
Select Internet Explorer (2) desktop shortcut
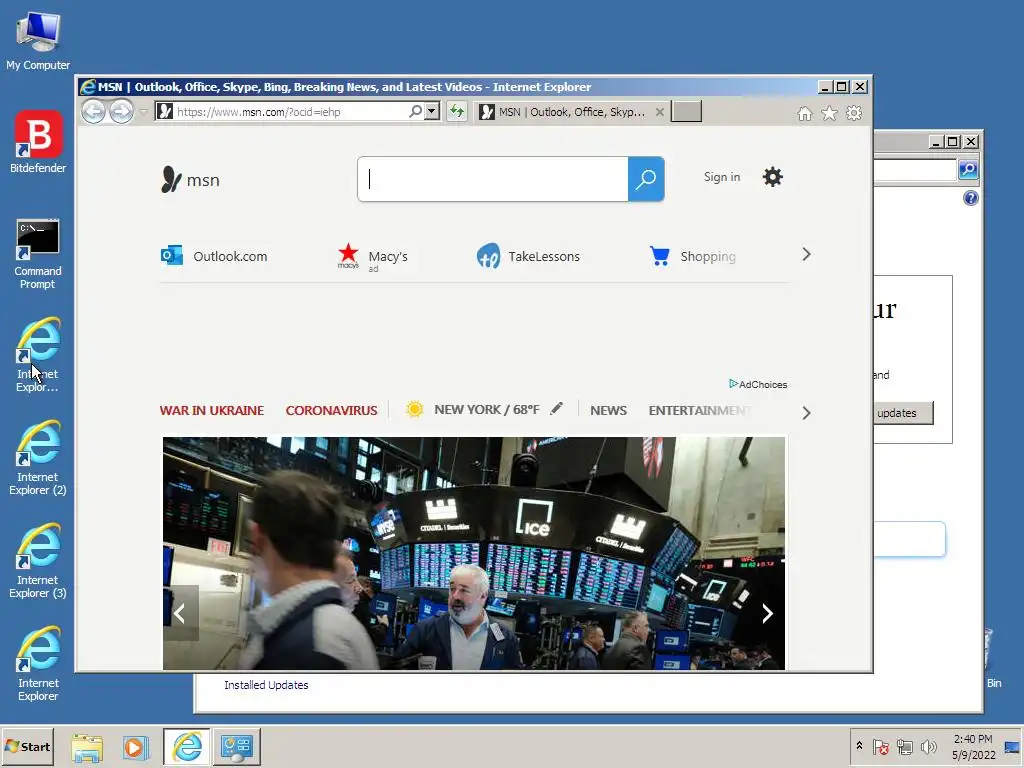(x=38, y=458)
